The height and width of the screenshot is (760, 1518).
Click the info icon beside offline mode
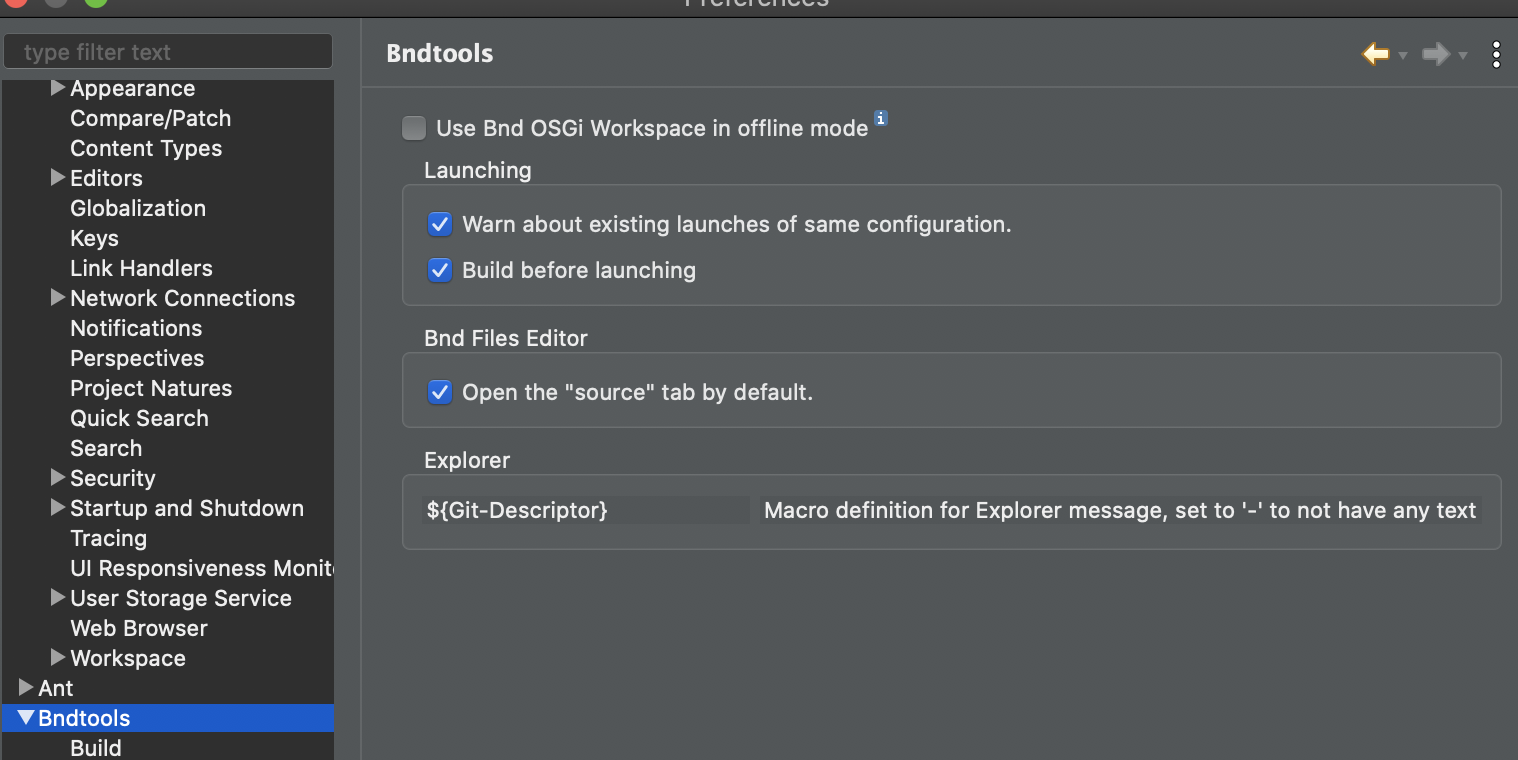881,117
